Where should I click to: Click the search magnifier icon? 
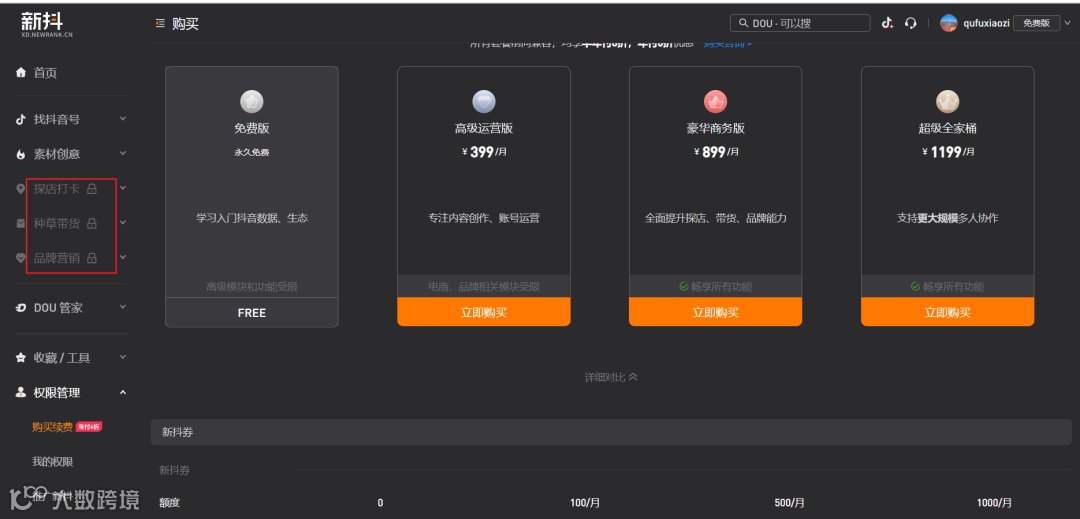pyautogui.click(x=743, y=23)
